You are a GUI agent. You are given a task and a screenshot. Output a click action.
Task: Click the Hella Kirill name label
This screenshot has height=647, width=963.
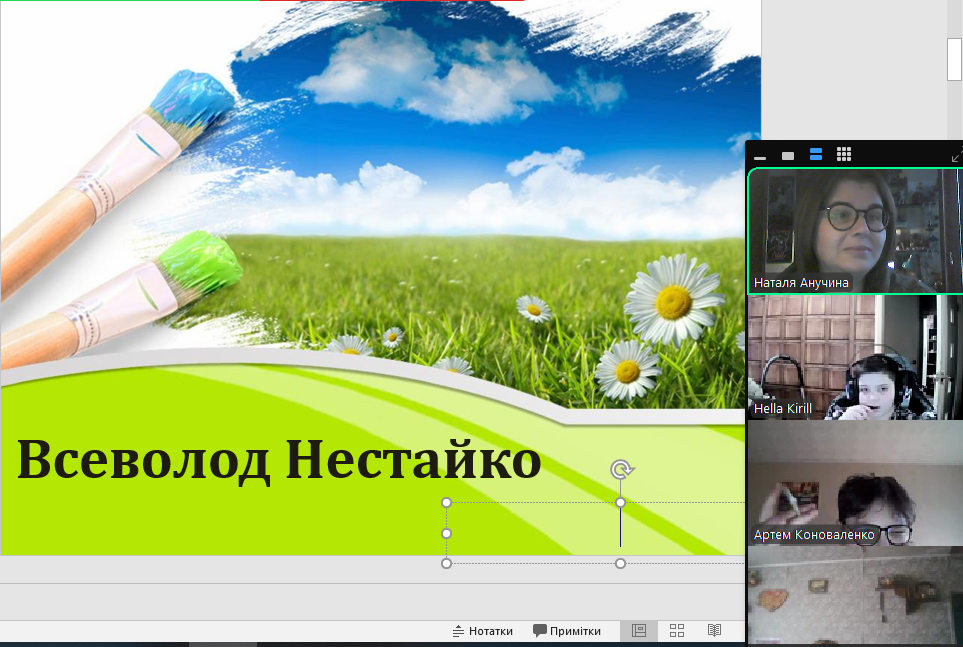click(x=782, y=409)
